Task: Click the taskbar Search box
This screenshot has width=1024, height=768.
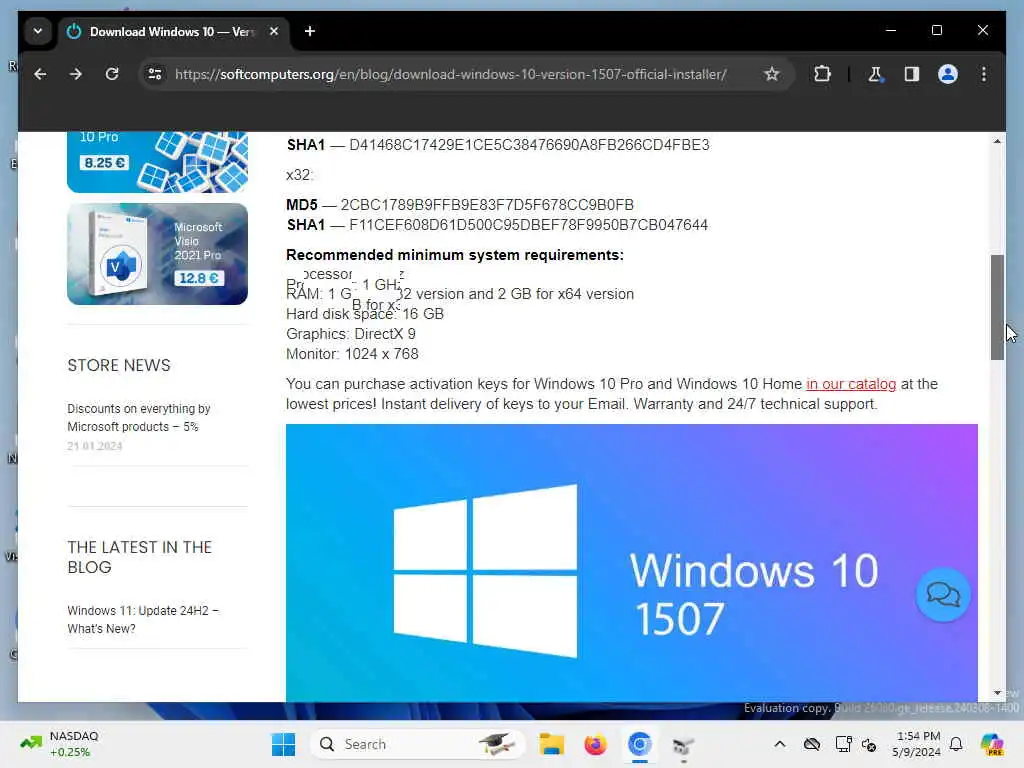Action: tap(418, 744)
